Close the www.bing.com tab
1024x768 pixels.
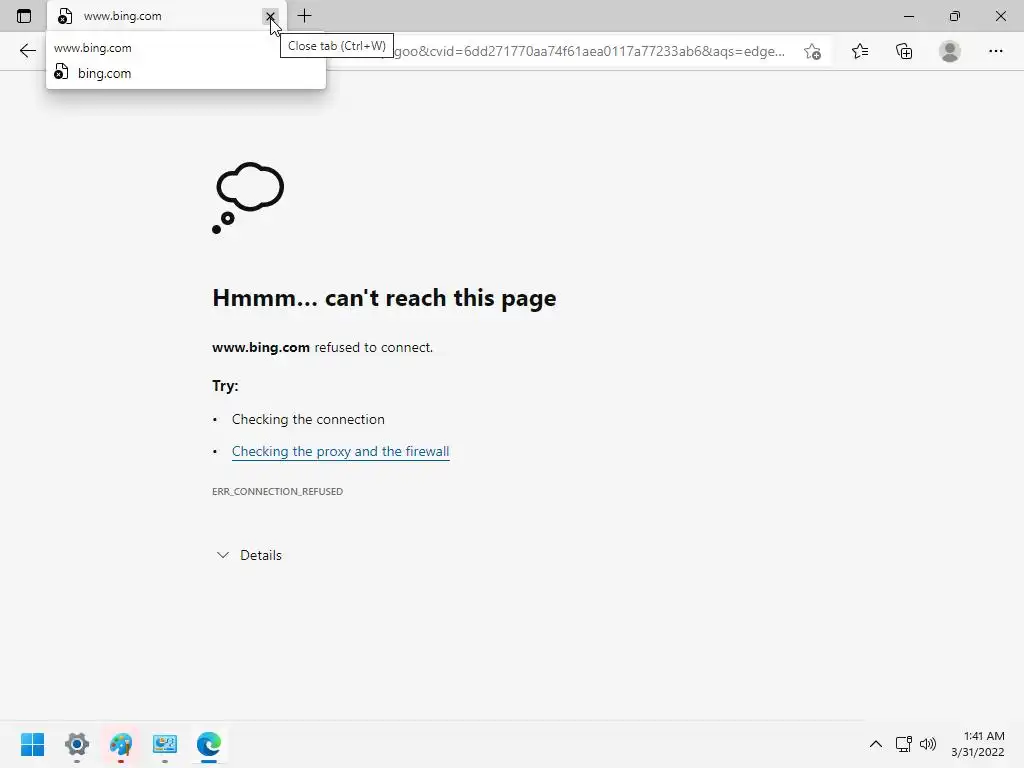click(270, 16)
